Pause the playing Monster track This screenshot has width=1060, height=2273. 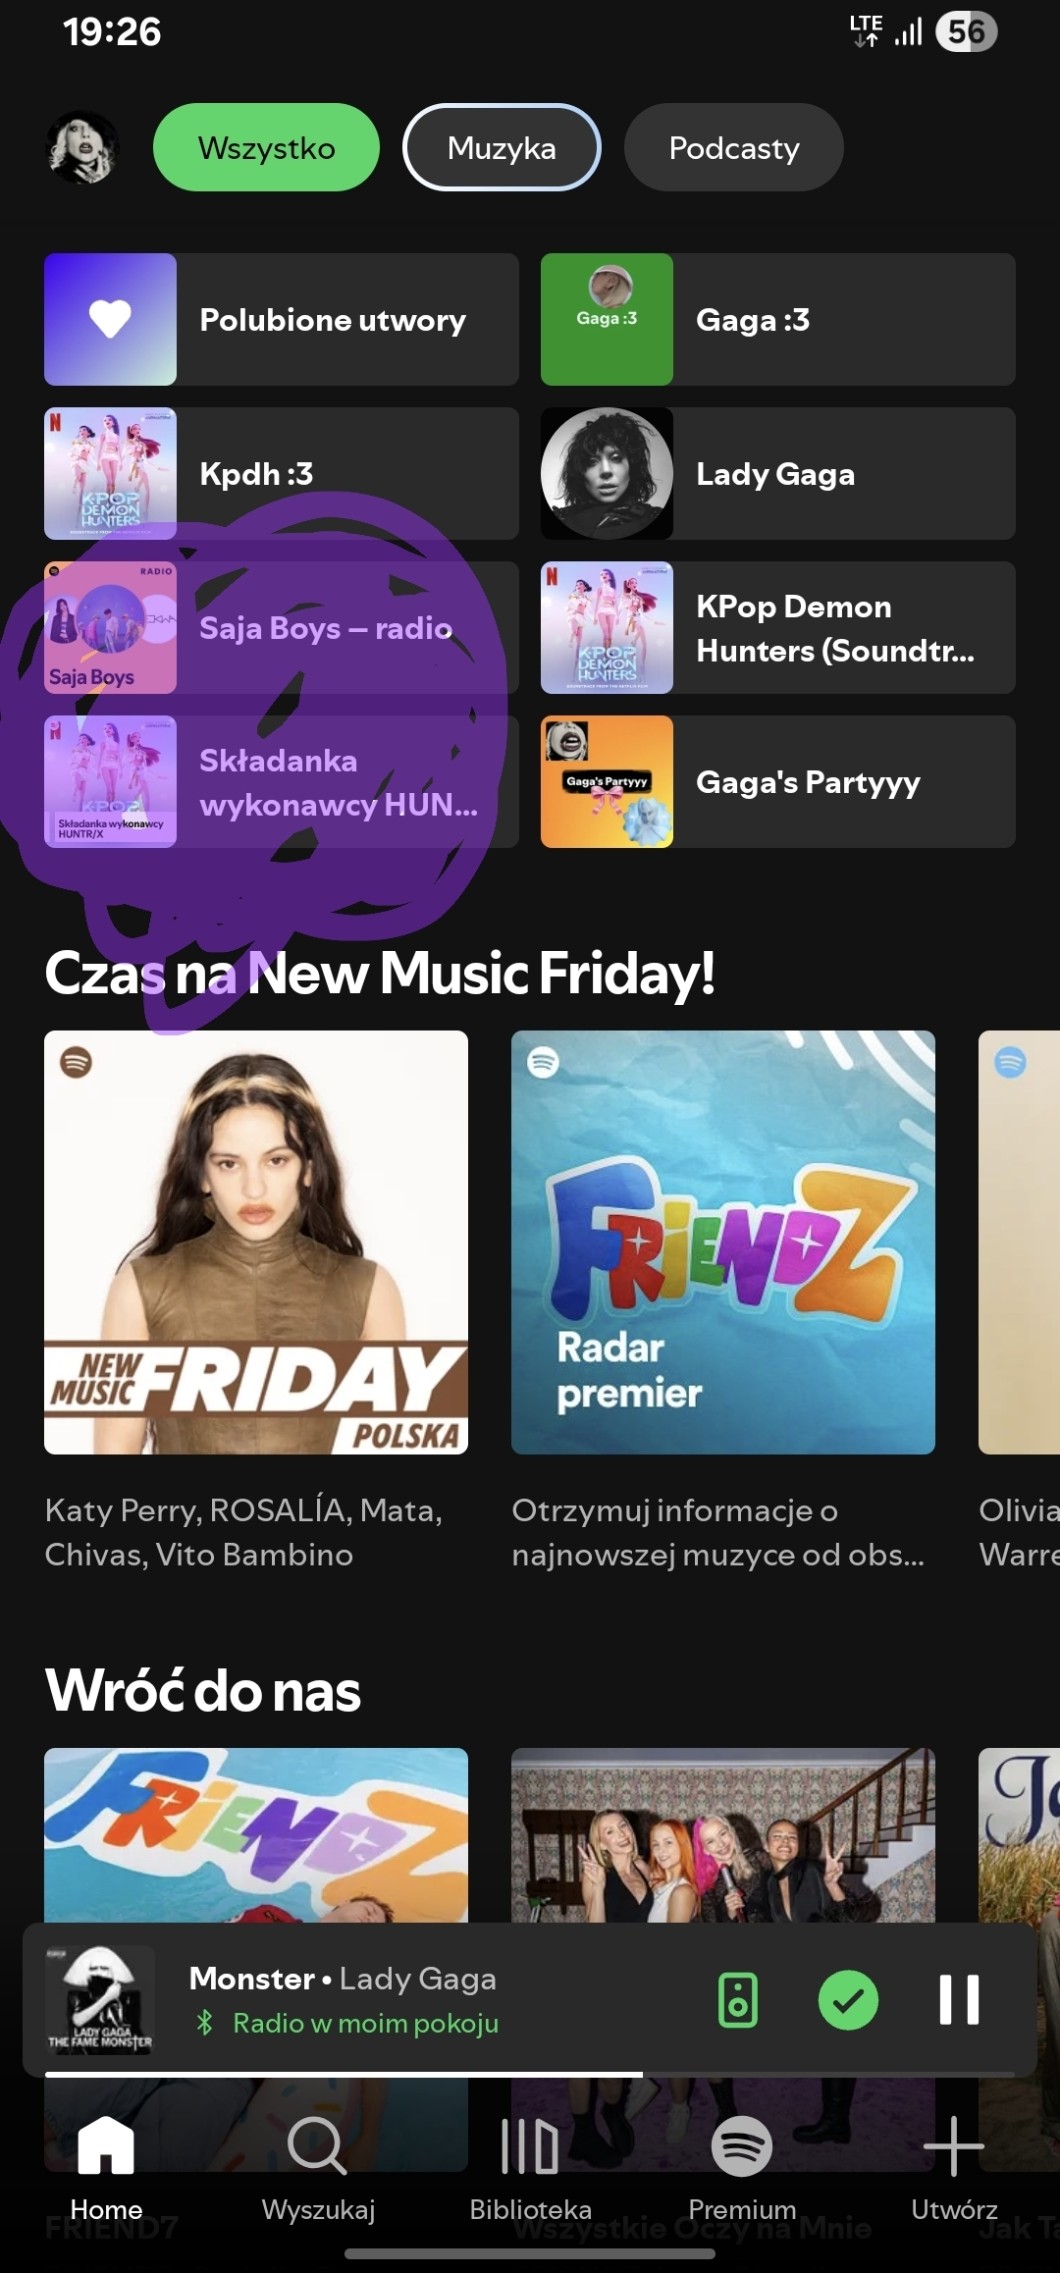coord(959,2000)
